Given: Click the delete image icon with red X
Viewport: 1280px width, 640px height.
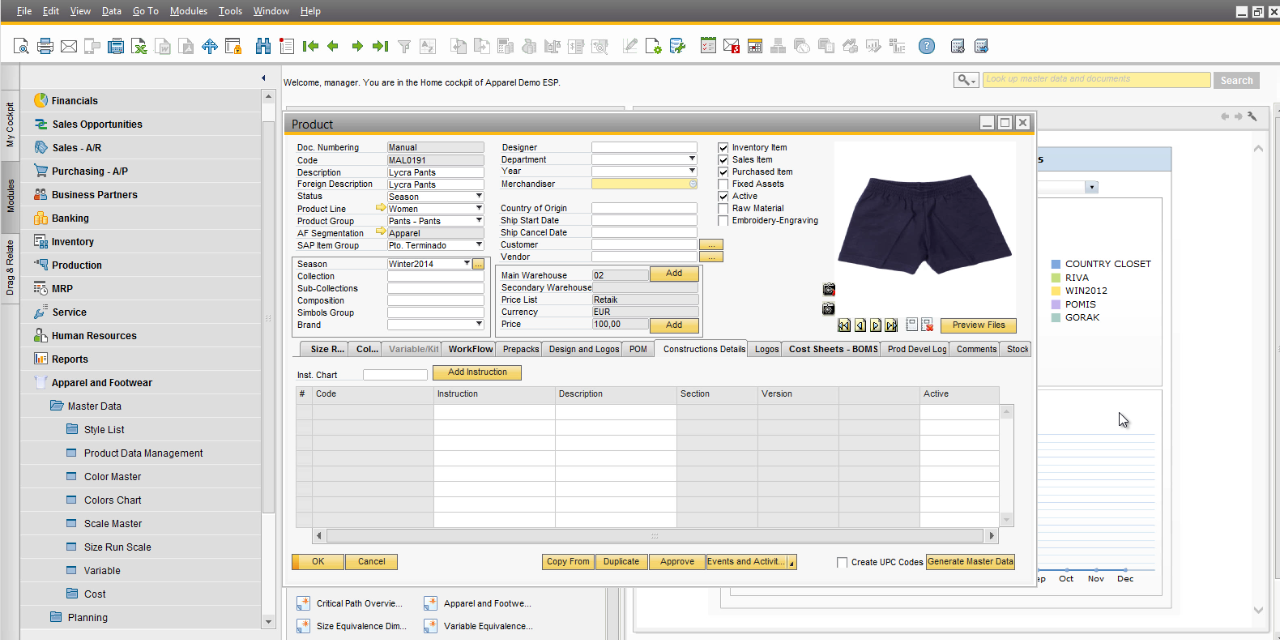Looking at the screenshot, I should [x=927, y=325].
